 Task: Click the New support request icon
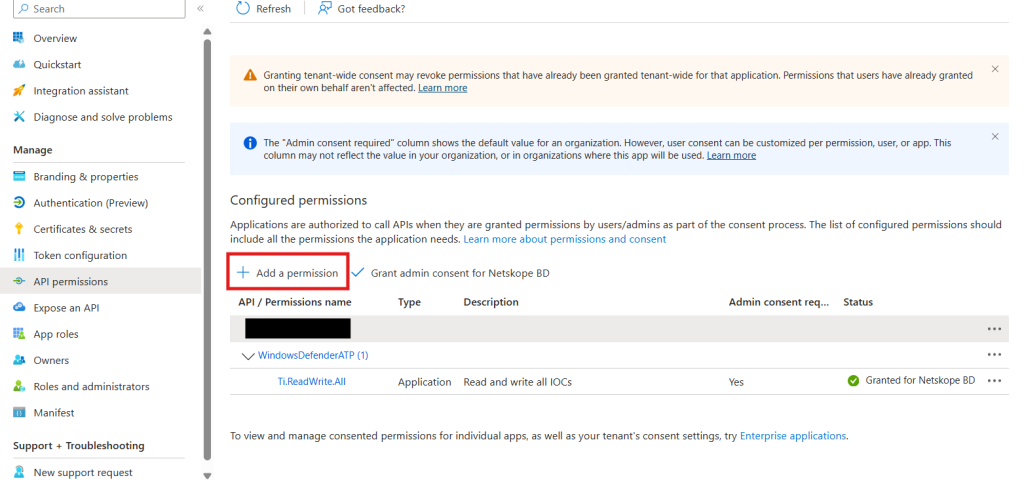19,472
